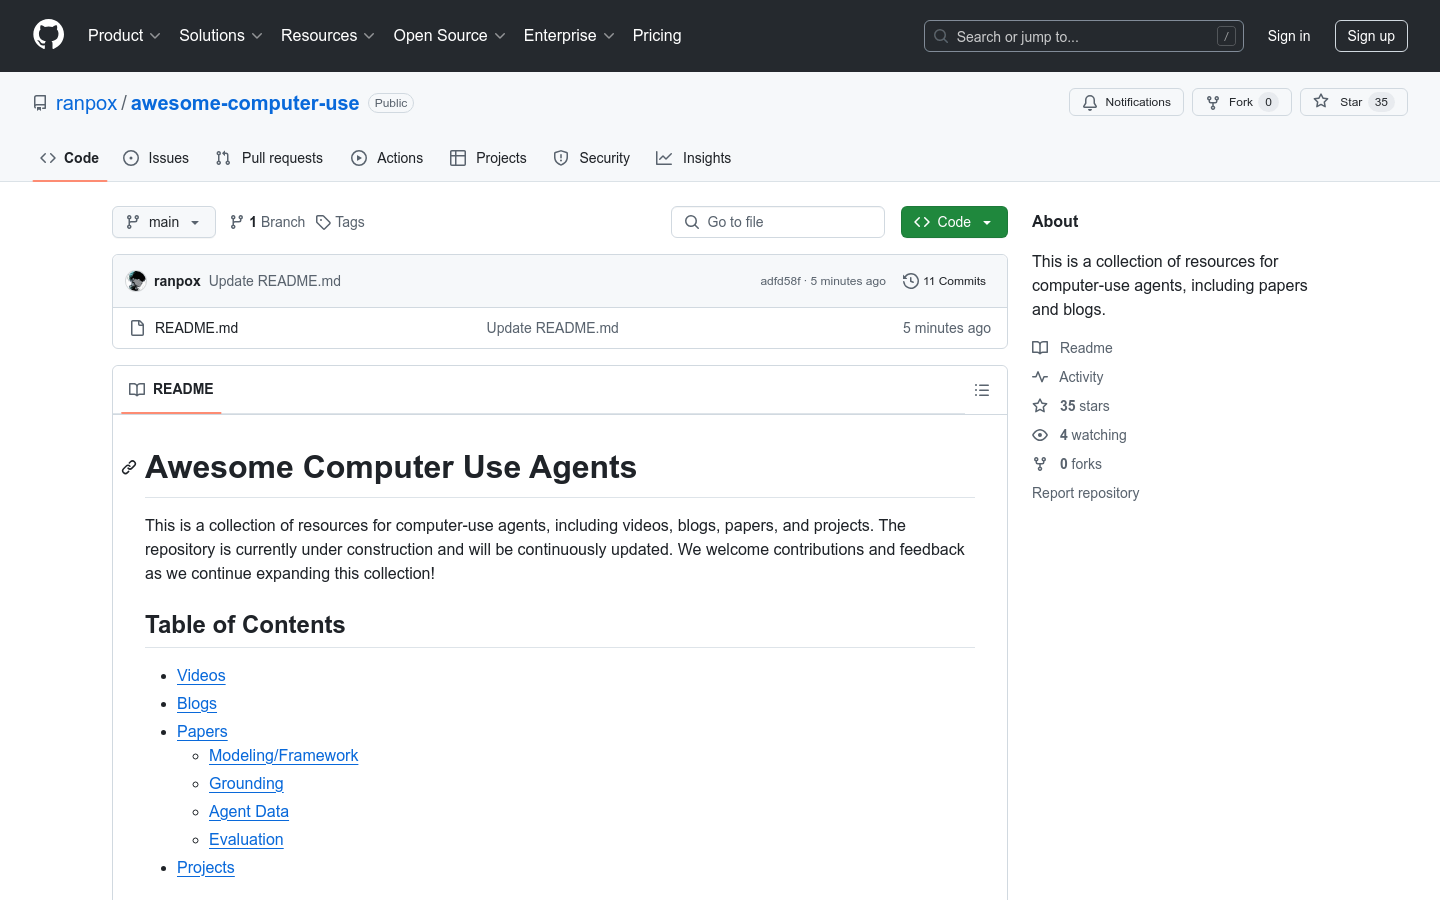Open the Product dropdown menu

(x=124, y=35)
